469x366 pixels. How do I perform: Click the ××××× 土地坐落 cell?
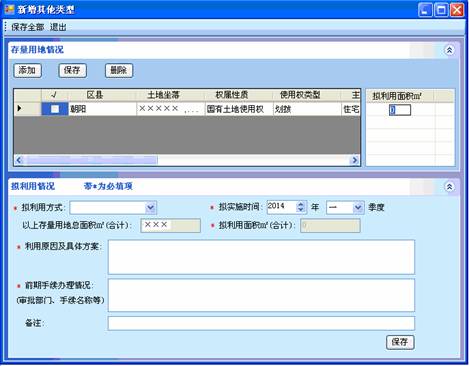(x=170, y=109)
